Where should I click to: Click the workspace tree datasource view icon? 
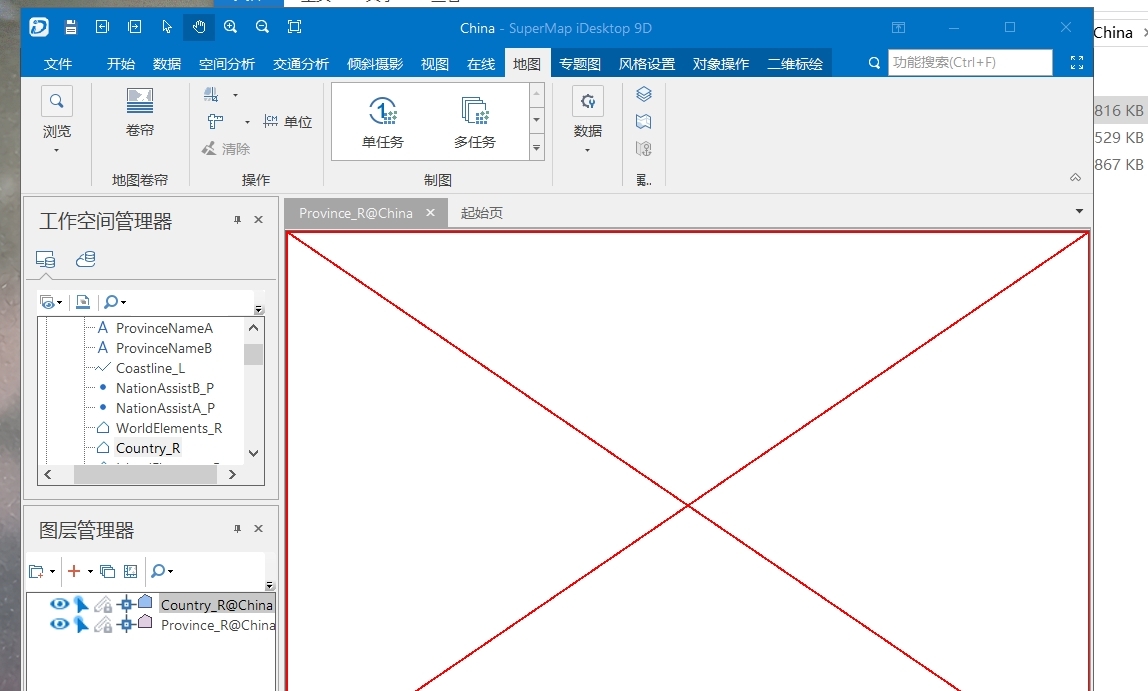tap(45, 259)
